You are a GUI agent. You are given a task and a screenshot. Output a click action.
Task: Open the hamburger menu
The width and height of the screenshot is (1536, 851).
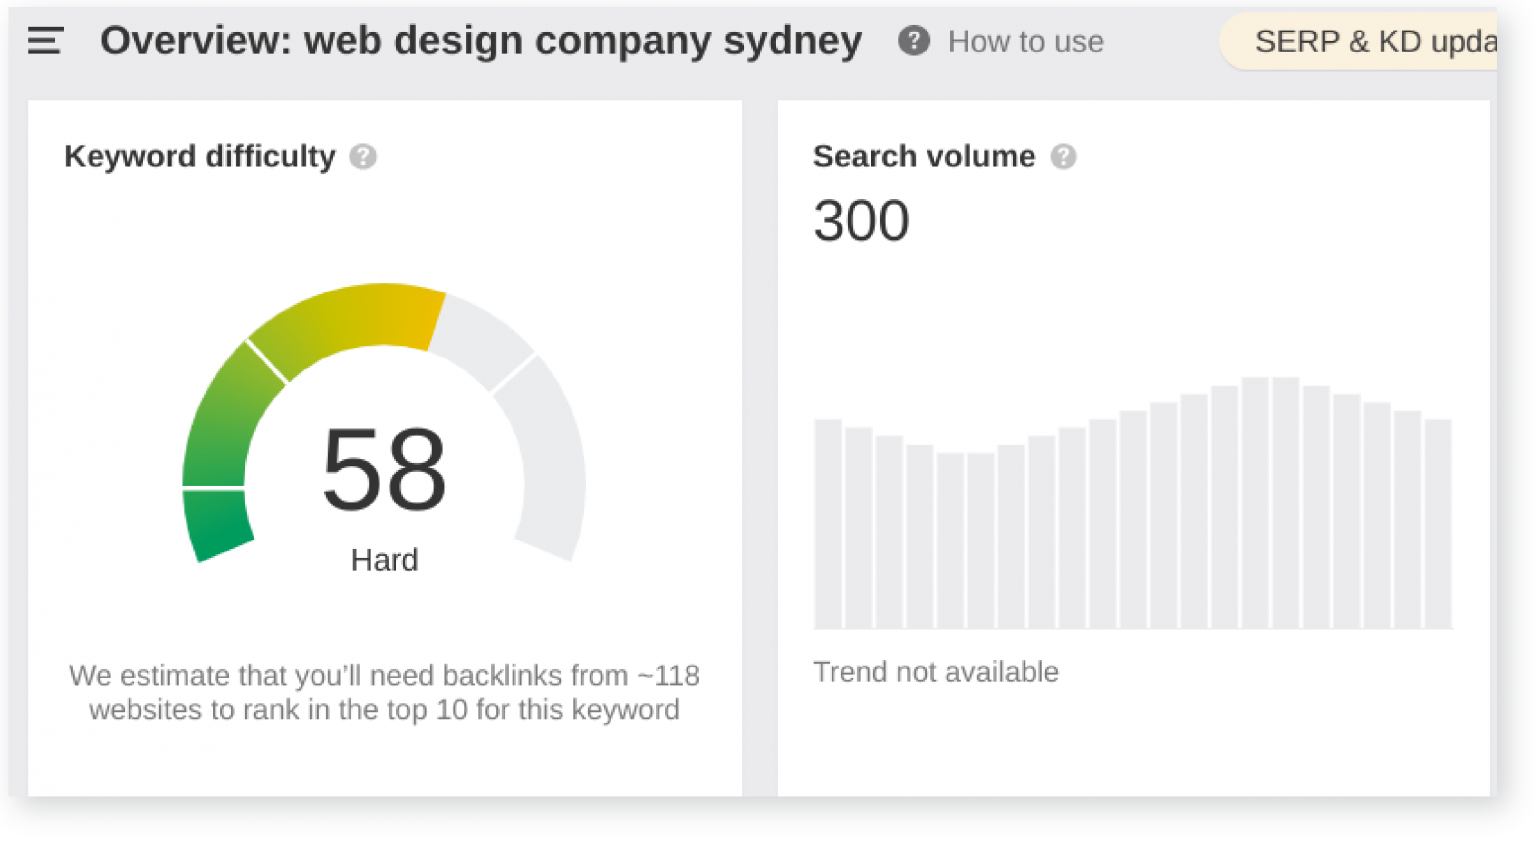click(x=45, y=41)
